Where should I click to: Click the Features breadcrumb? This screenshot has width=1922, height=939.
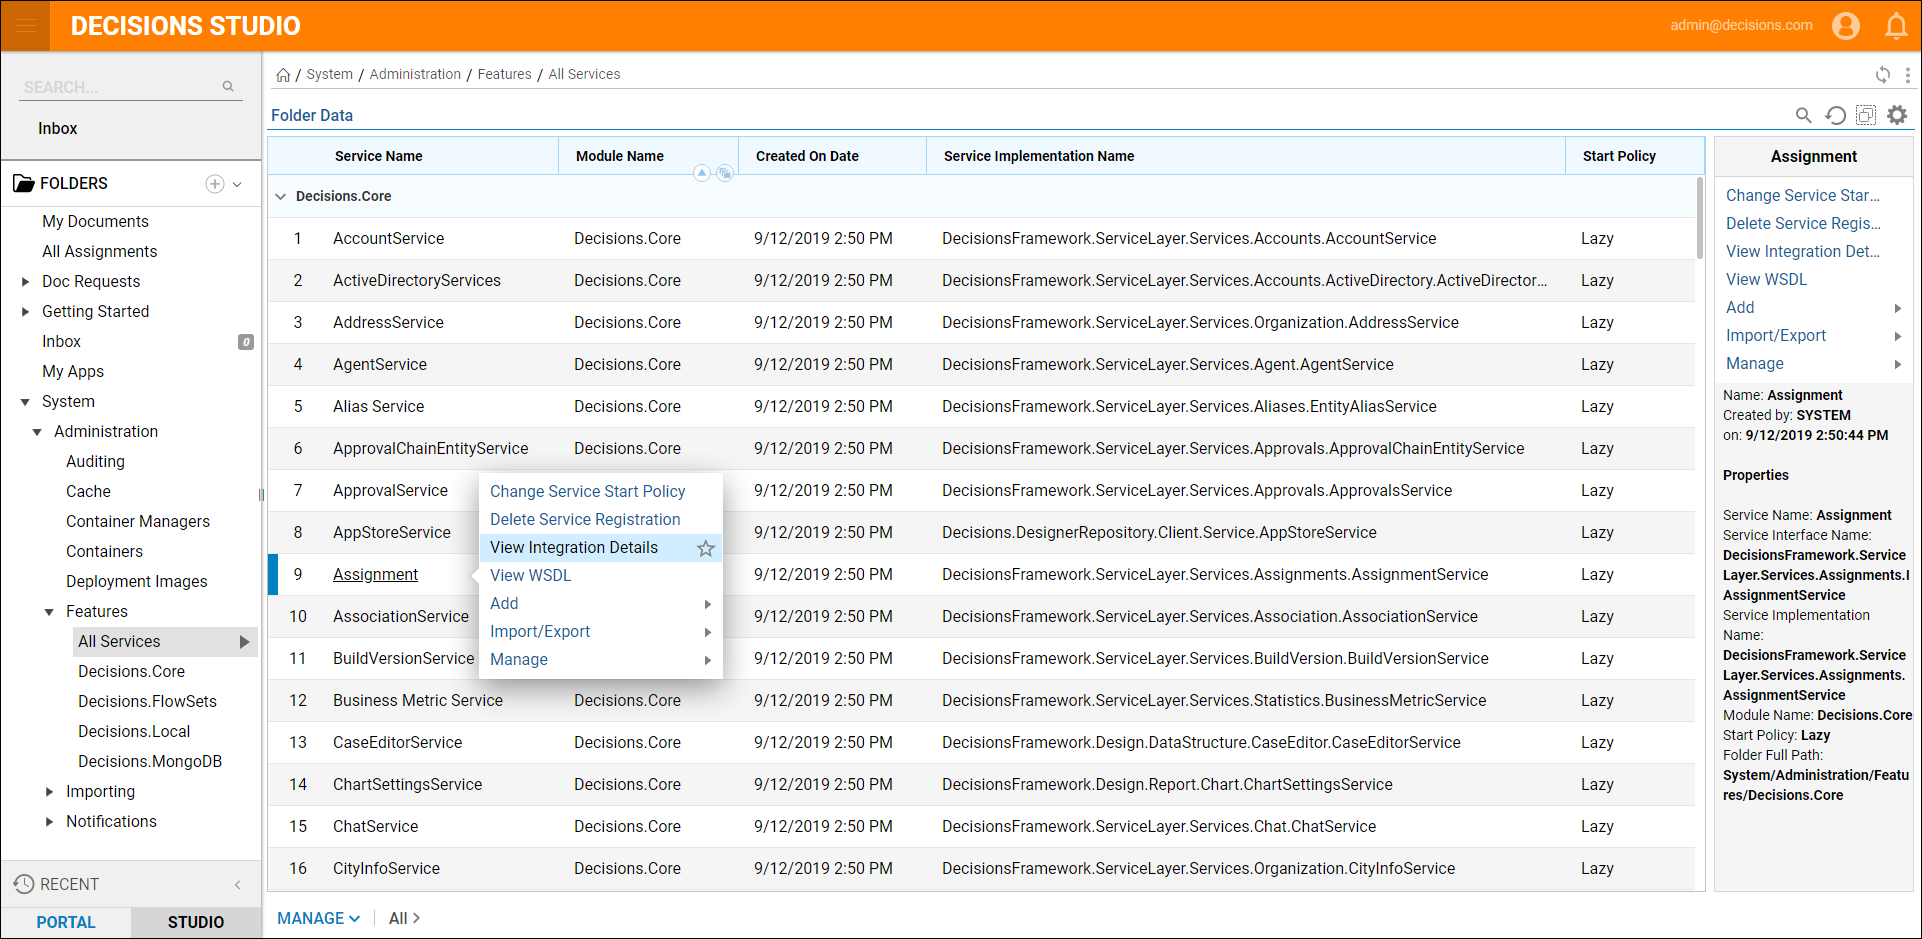pyautogui.click(x=504, y=74)
